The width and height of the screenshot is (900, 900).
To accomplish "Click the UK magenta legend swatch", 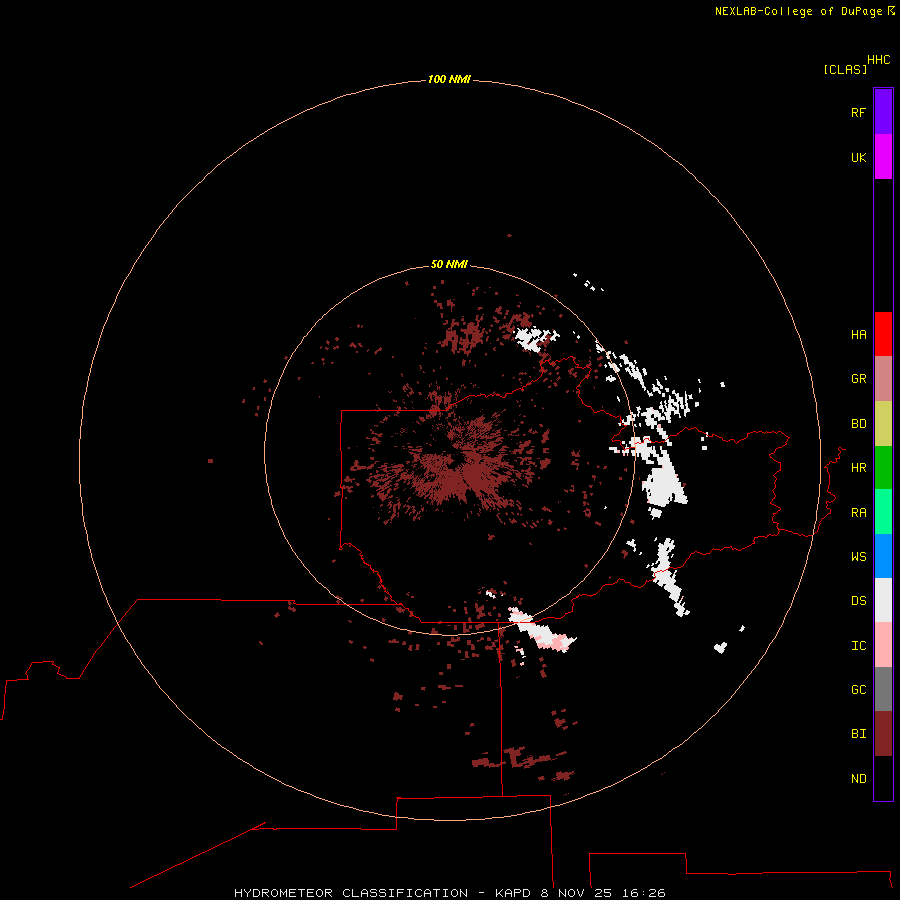I will [883, 157].
